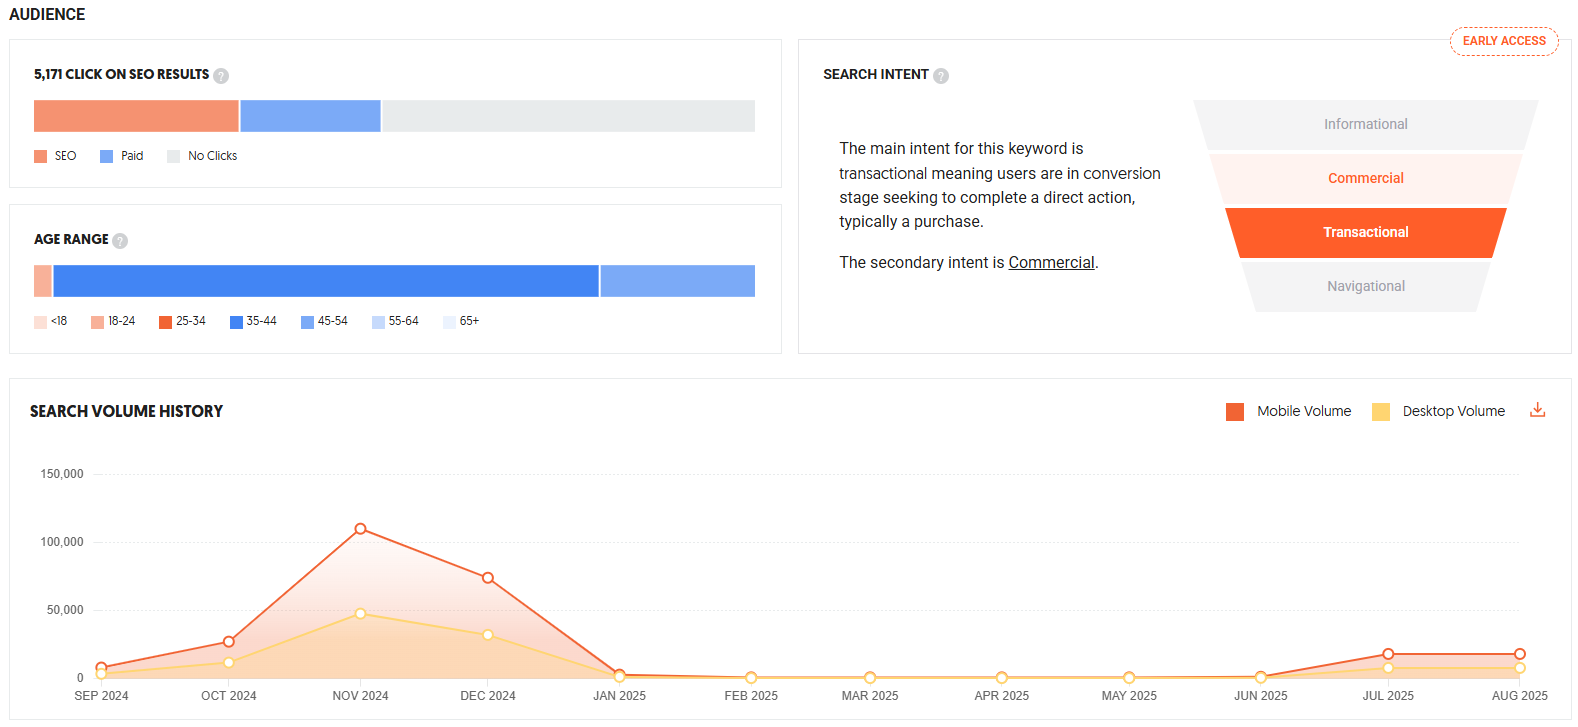This screenshot has height=727, width=1578.
Task: Click the gray No Clicks bar segment
Action: coord(568,116)
